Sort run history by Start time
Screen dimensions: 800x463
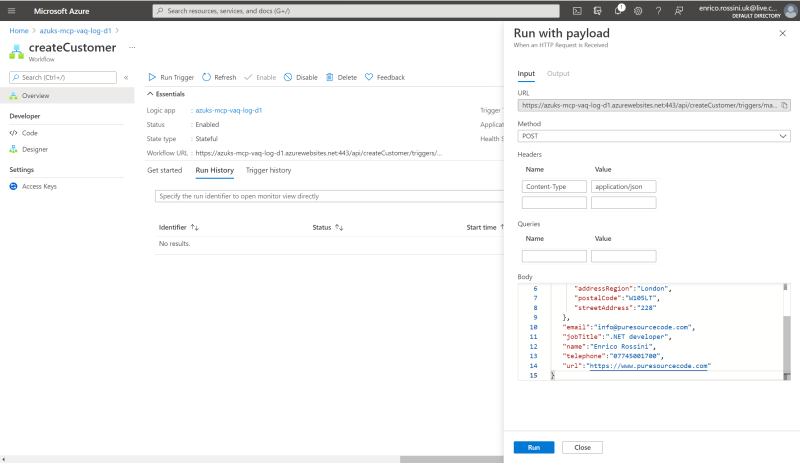pos(502,228)
